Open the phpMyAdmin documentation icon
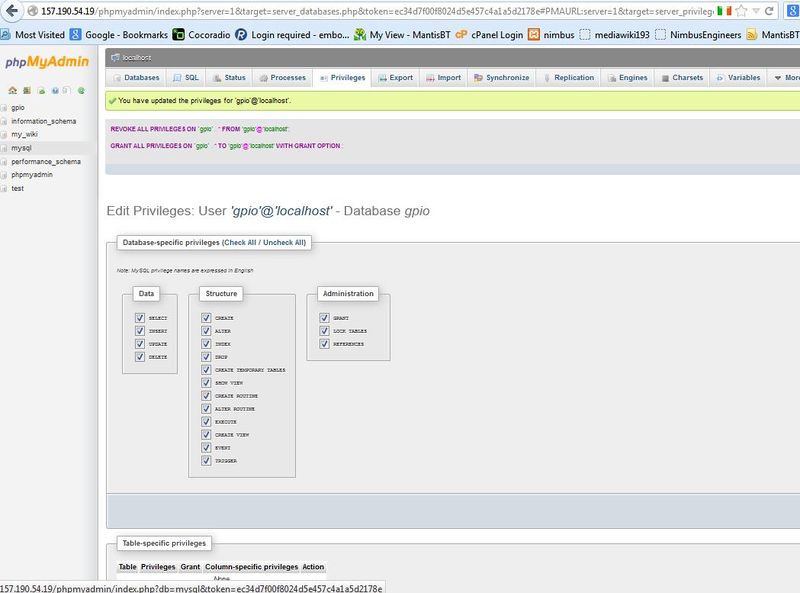The height and width of the screenshot is (593, 800). [55, 90]
